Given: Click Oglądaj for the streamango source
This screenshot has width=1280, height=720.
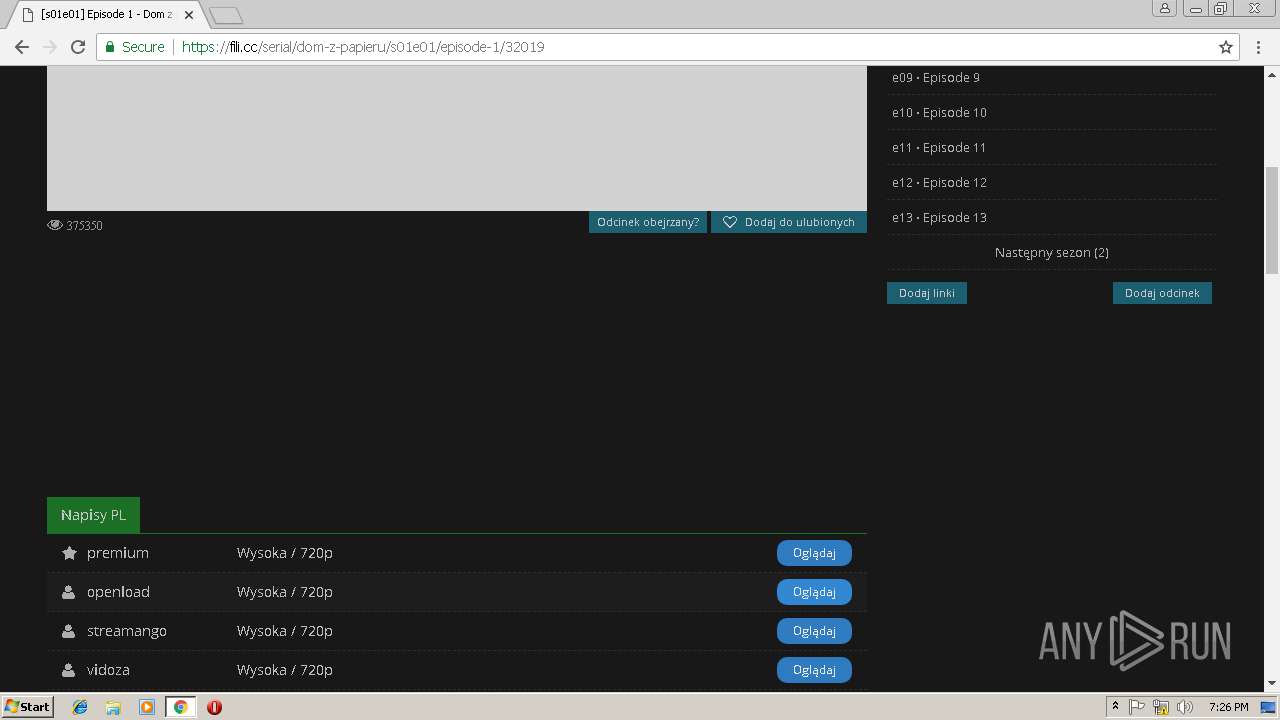Looking at the screenshot, I should pos(814,631).
